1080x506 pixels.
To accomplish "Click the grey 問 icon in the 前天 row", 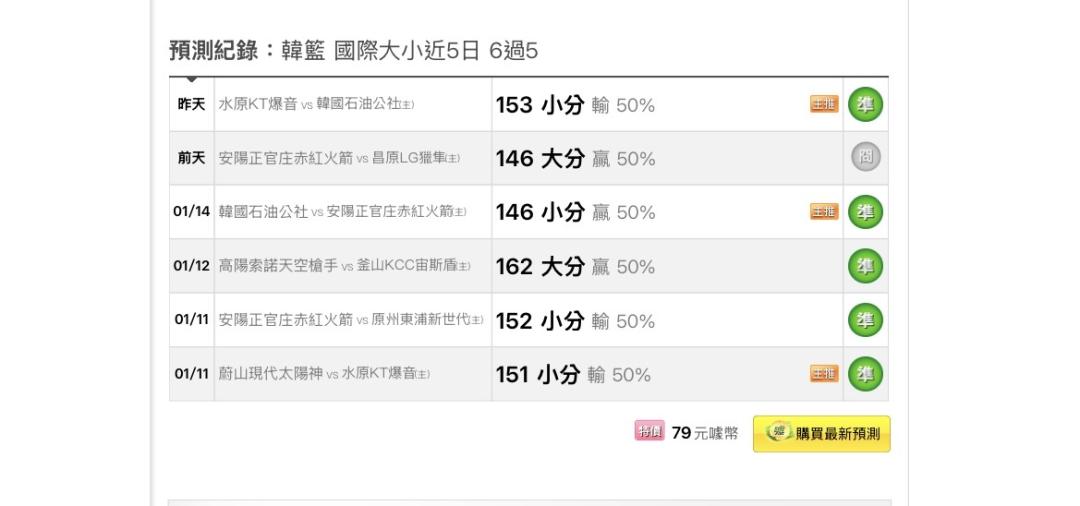I will coord(865,158).
